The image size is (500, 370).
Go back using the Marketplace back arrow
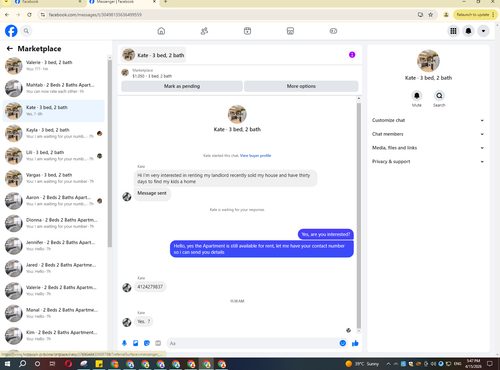(x=10, y=49)
